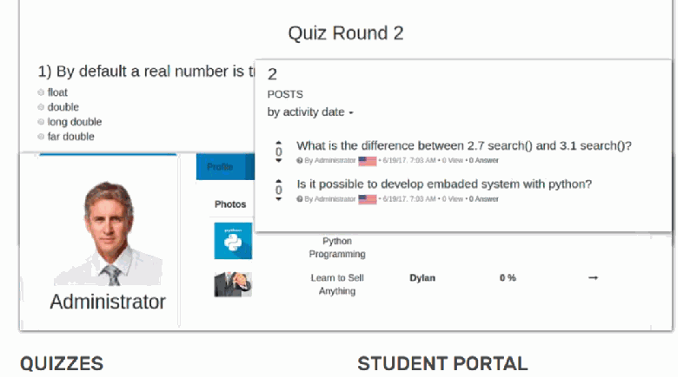The image size is (678, 377).
Task: Click the US flag on second post
Action: (367, 199)
